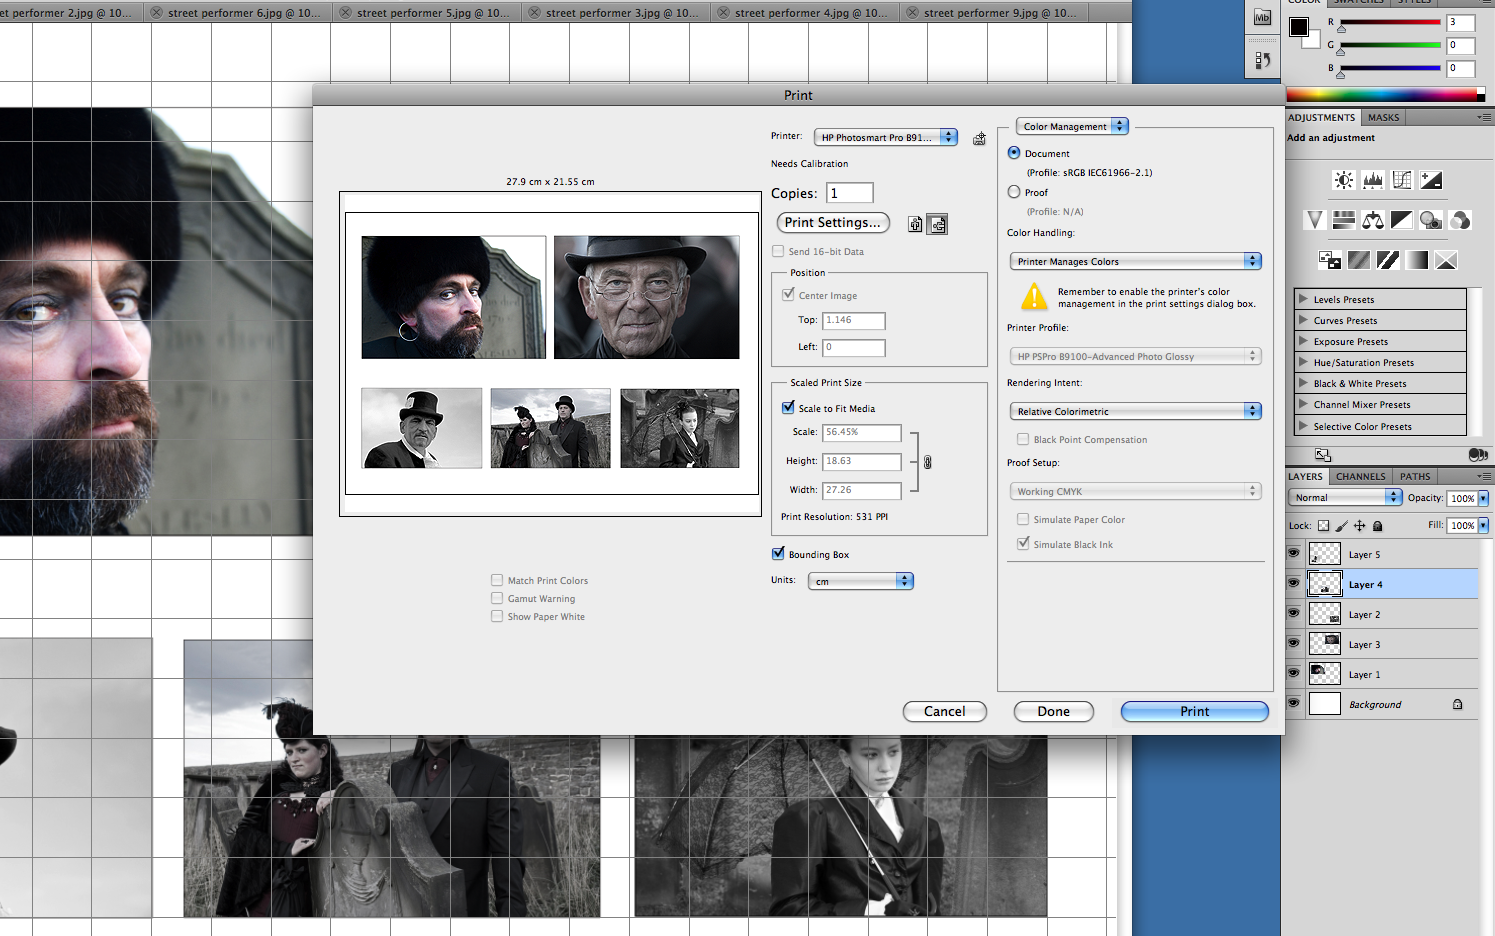Open the Color Handling dropdown
Image resolution: width=1495 pixels, height=936 pixels.
[x=1136, y=261]
